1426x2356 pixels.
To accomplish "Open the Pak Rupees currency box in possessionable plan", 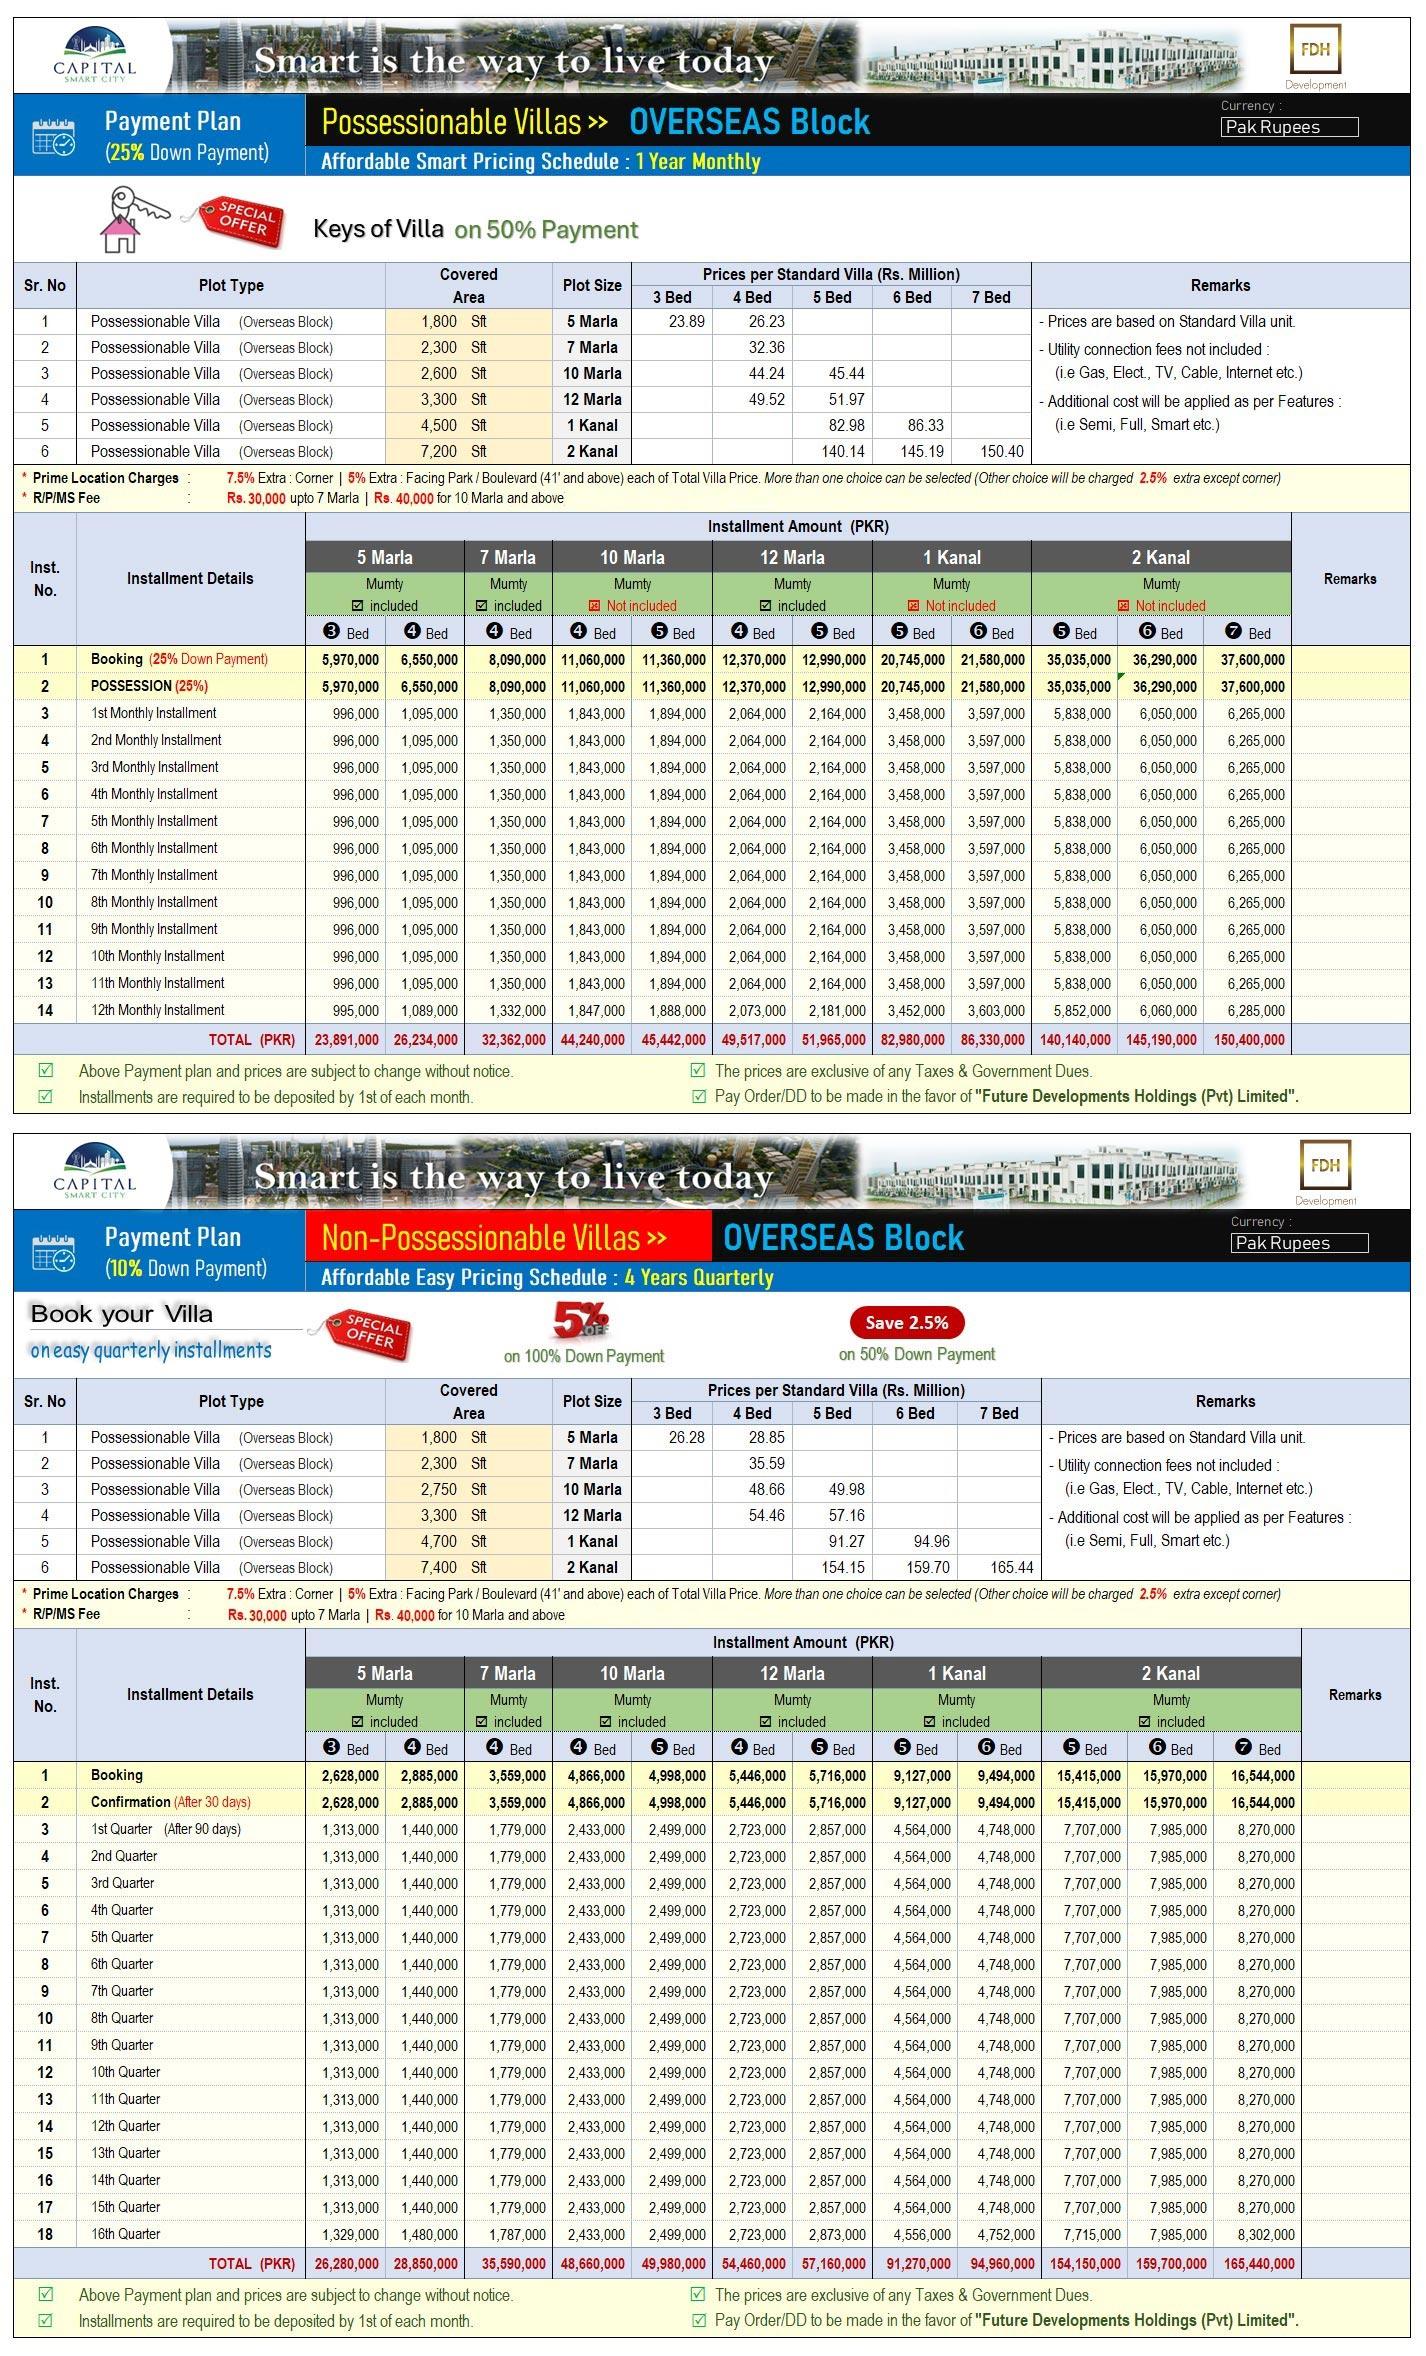I will (1289, 127).
